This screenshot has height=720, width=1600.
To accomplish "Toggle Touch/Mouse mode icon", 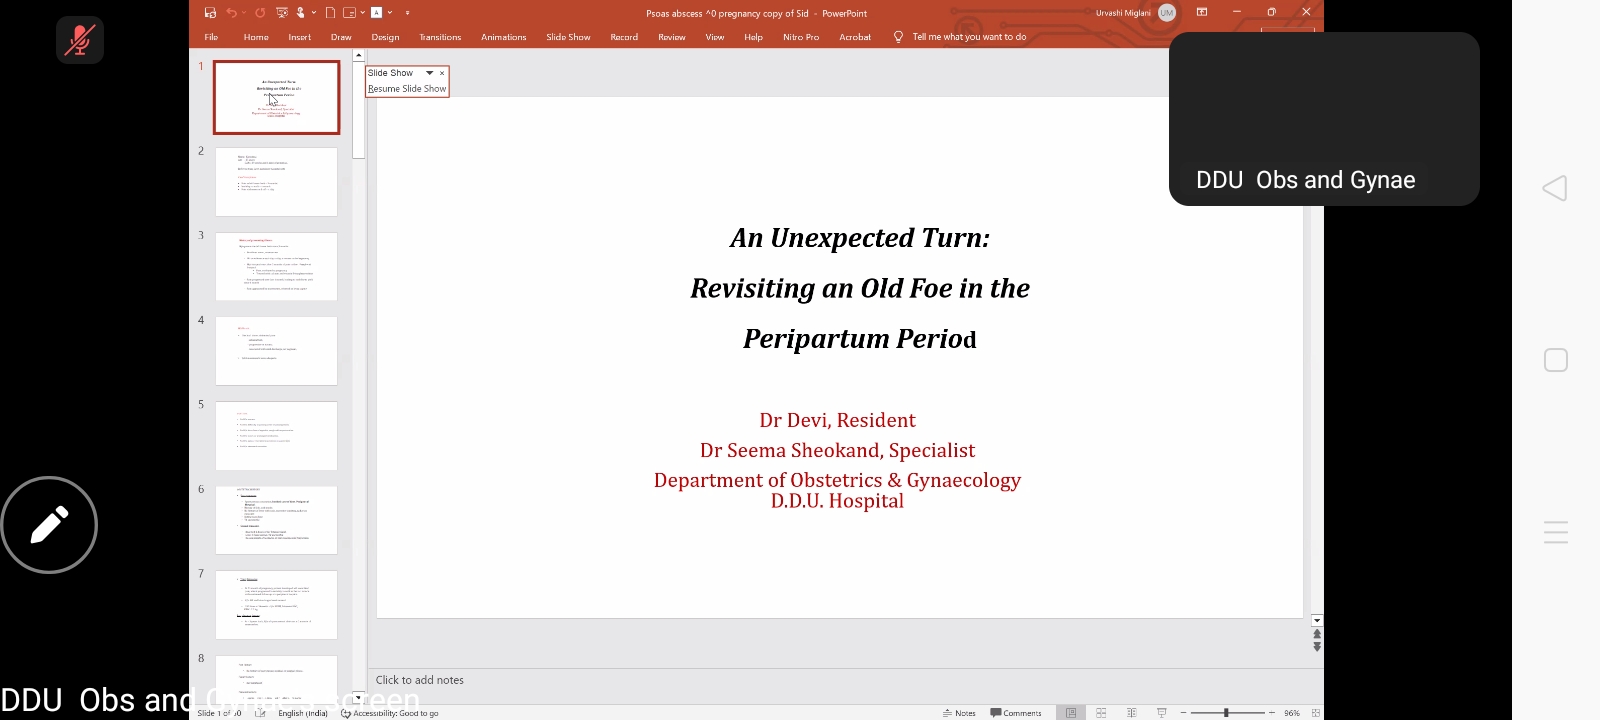I will (x=301, y=13).
